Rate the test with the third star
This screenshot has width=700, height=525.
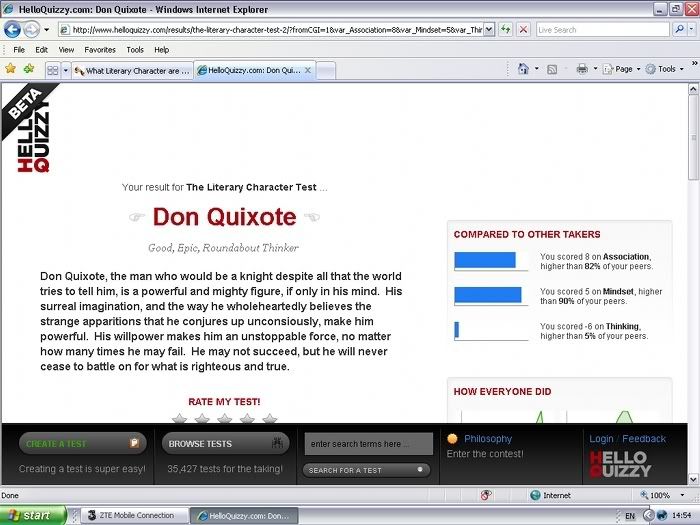tap(225, 418)
